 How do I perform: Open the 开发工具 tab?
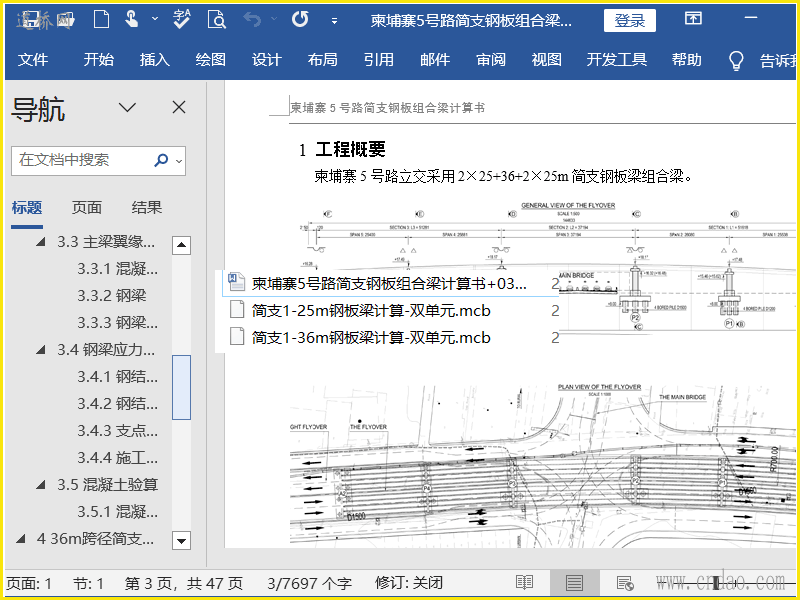[616, 60]
